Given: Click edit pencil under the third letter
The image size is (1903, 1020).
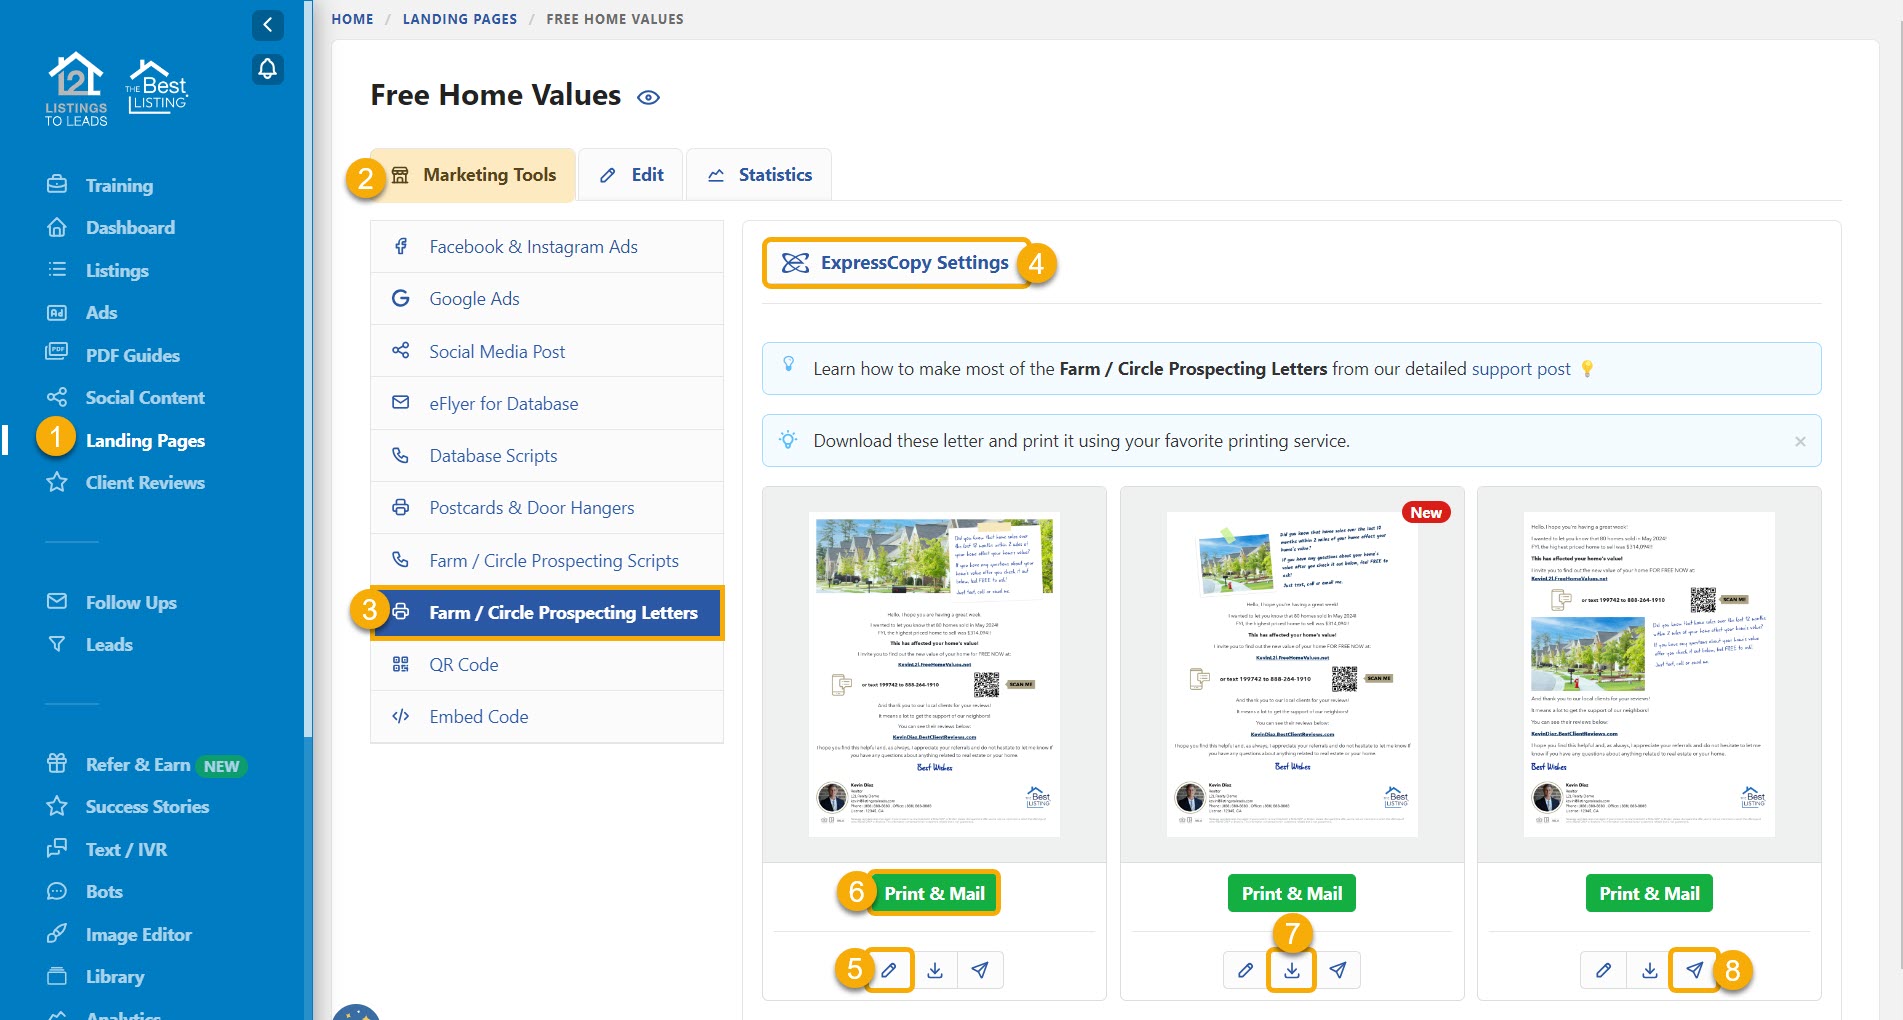Looking at the screenshot, I should 1603,970.
